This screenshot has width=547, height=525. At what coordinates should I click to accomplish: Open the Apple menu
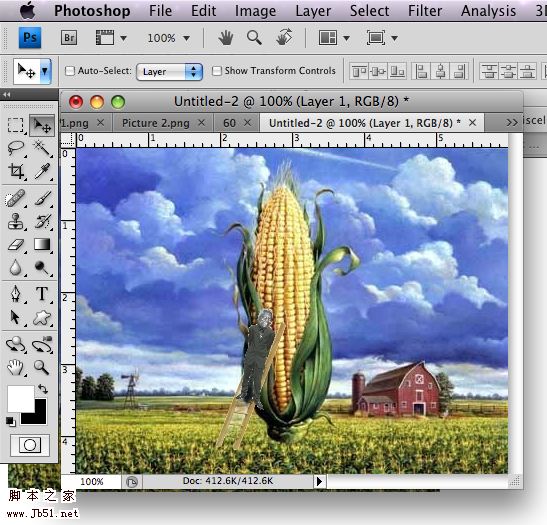(28, 10)
